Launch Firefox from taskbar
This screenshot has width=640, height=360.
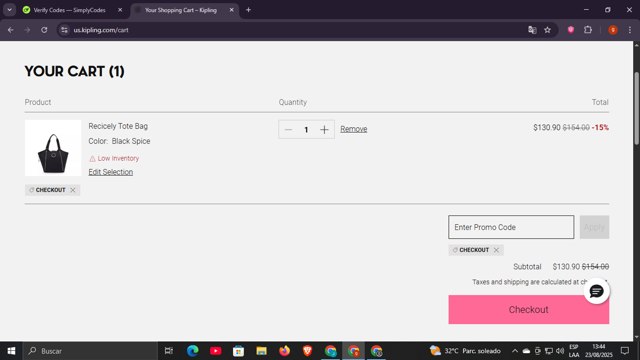[x=284, y=351]
